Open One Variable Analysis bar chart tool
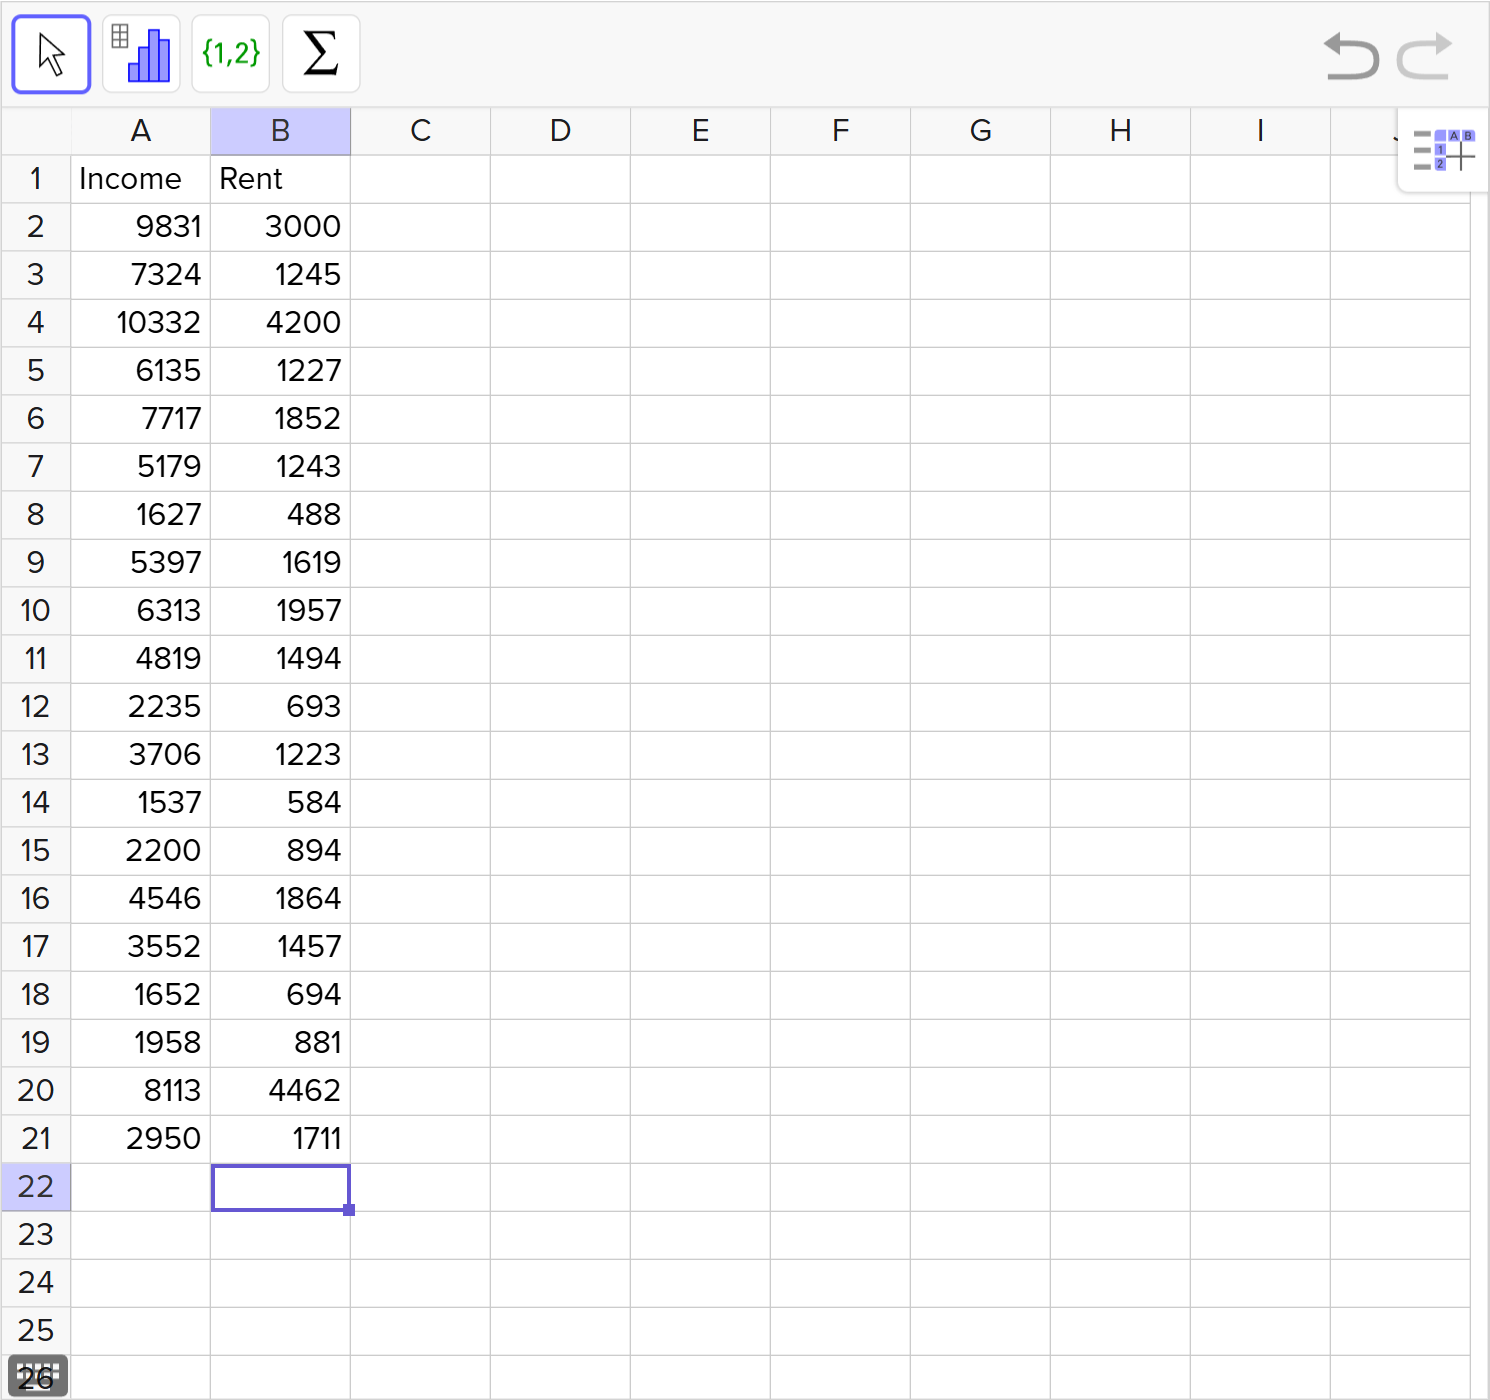The height and width of the screenshot is (1400, 1490). pyautogui.click(x=141, y=54)
